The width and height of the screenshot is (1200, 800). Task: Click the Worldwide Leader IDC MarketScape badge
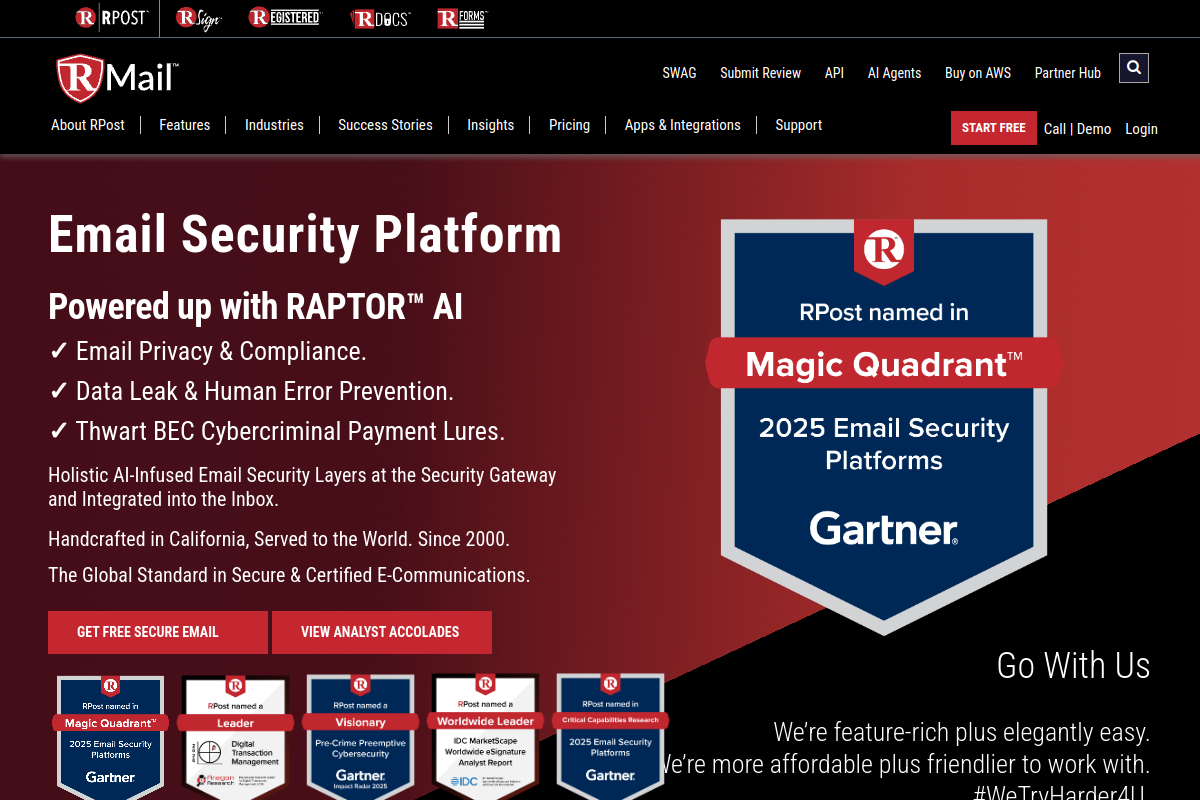pyautogui.click(x=485, y=738)
